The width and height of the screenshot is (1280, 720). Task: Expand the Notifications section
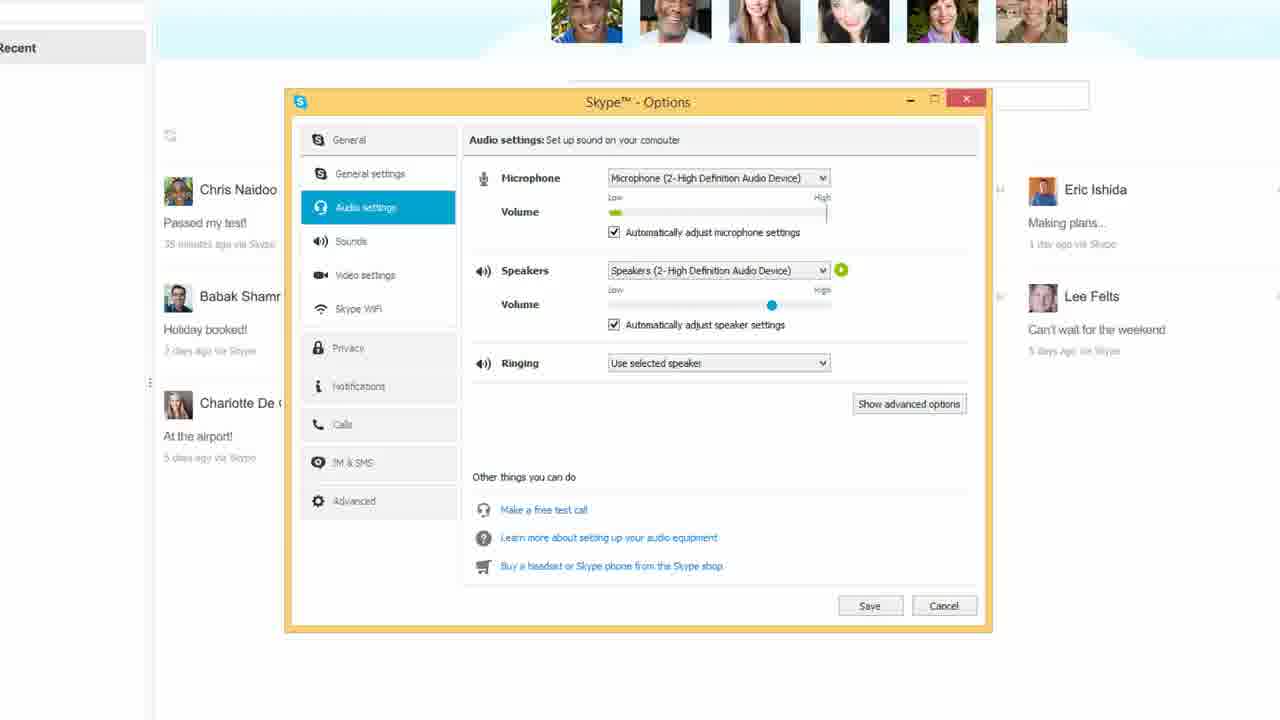[x=379, y=387]
